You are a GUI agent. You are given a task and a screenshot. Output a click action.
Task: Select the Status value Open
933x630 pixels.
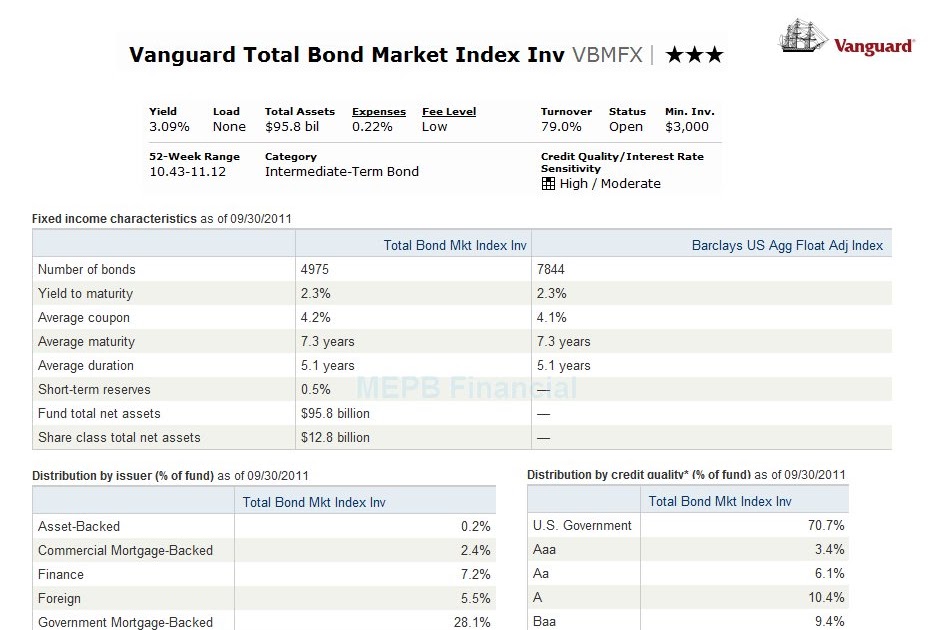click(625, 127)
